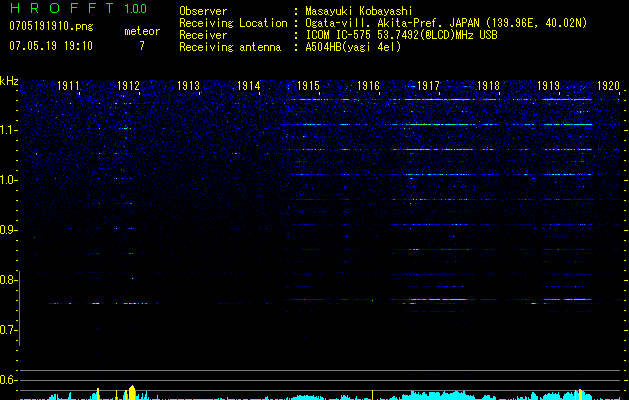Click time marker 1912
This screenshot has height=400, width=629.
[x=128, y=85]
